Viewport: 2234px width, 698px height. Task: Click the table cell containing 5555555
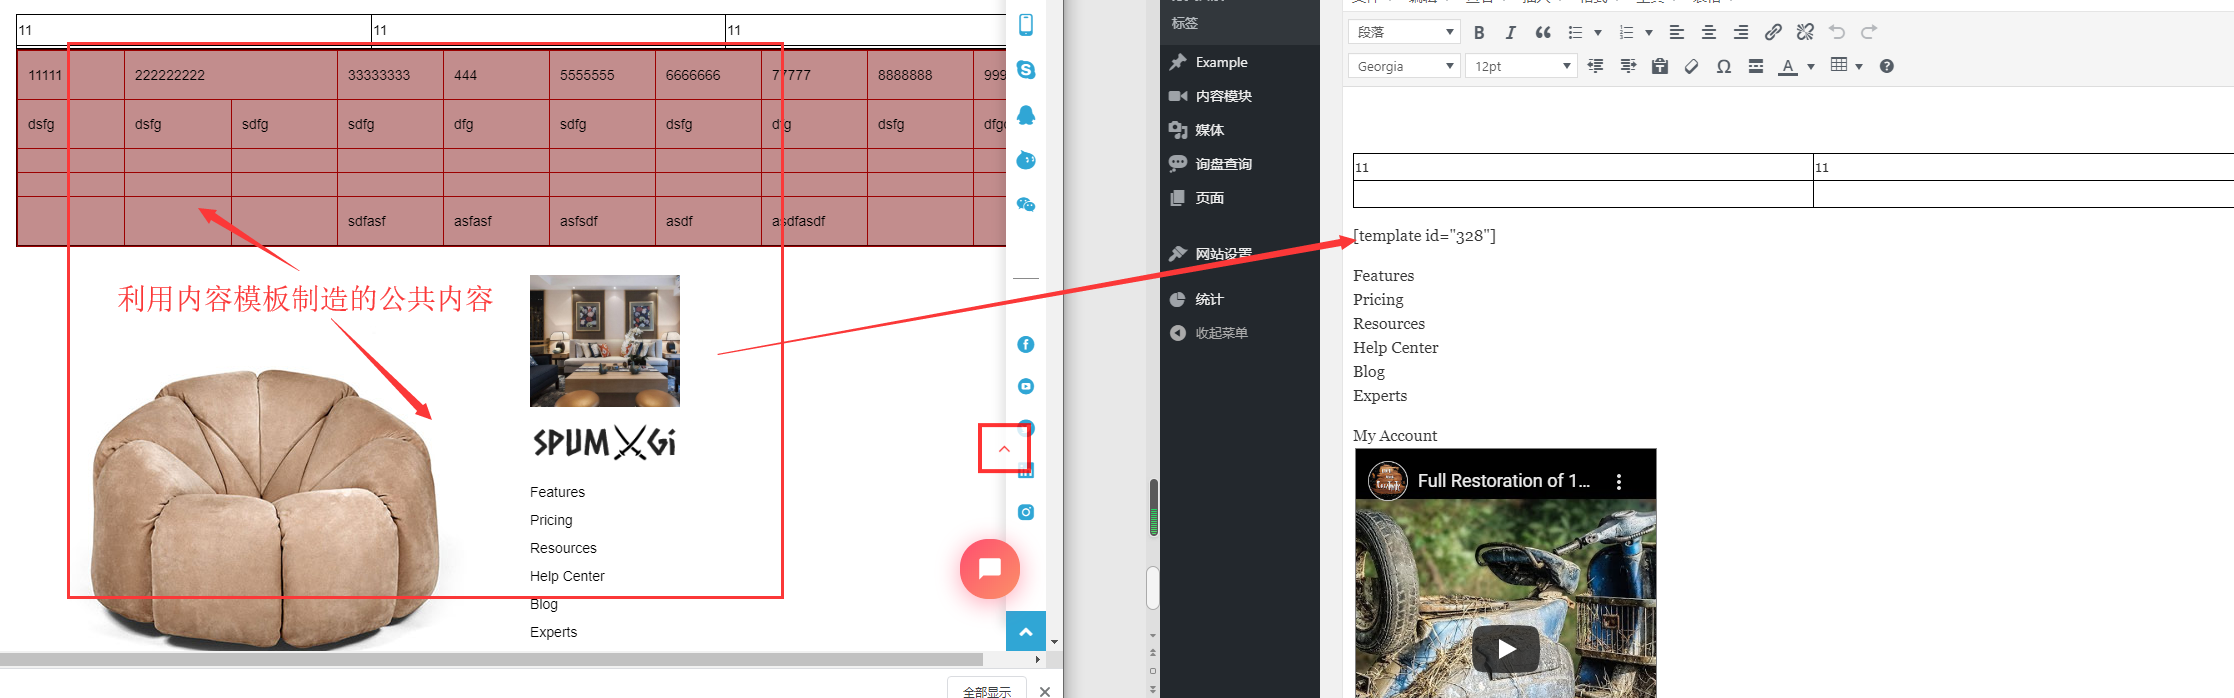602,75
